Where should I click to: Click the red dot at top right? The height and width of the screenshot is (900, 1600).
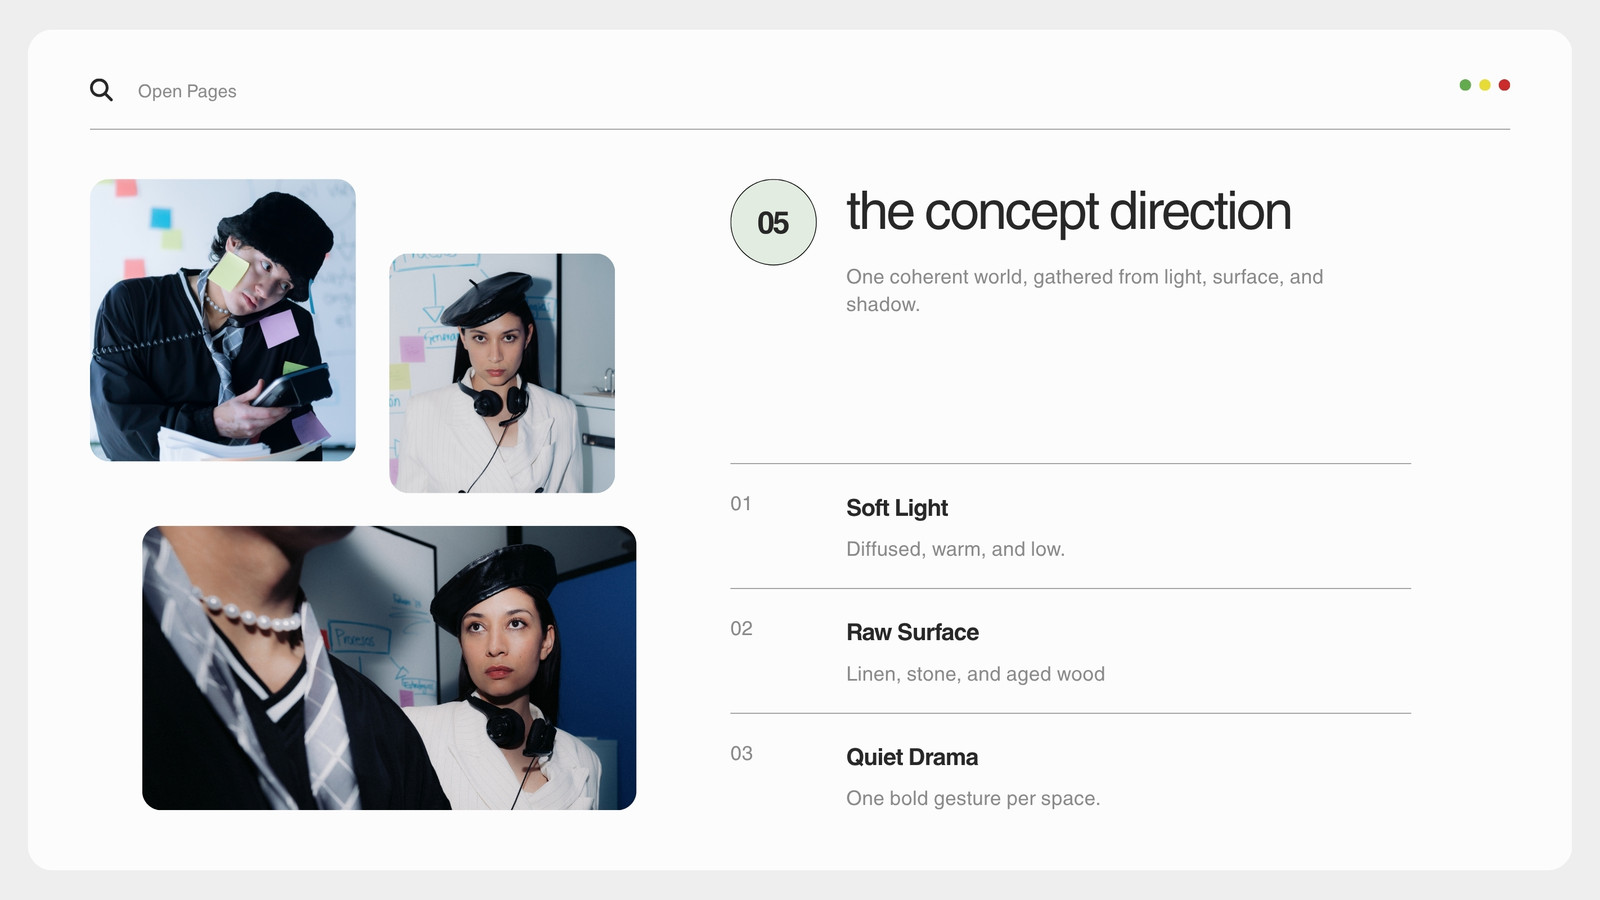(1504, 85)
